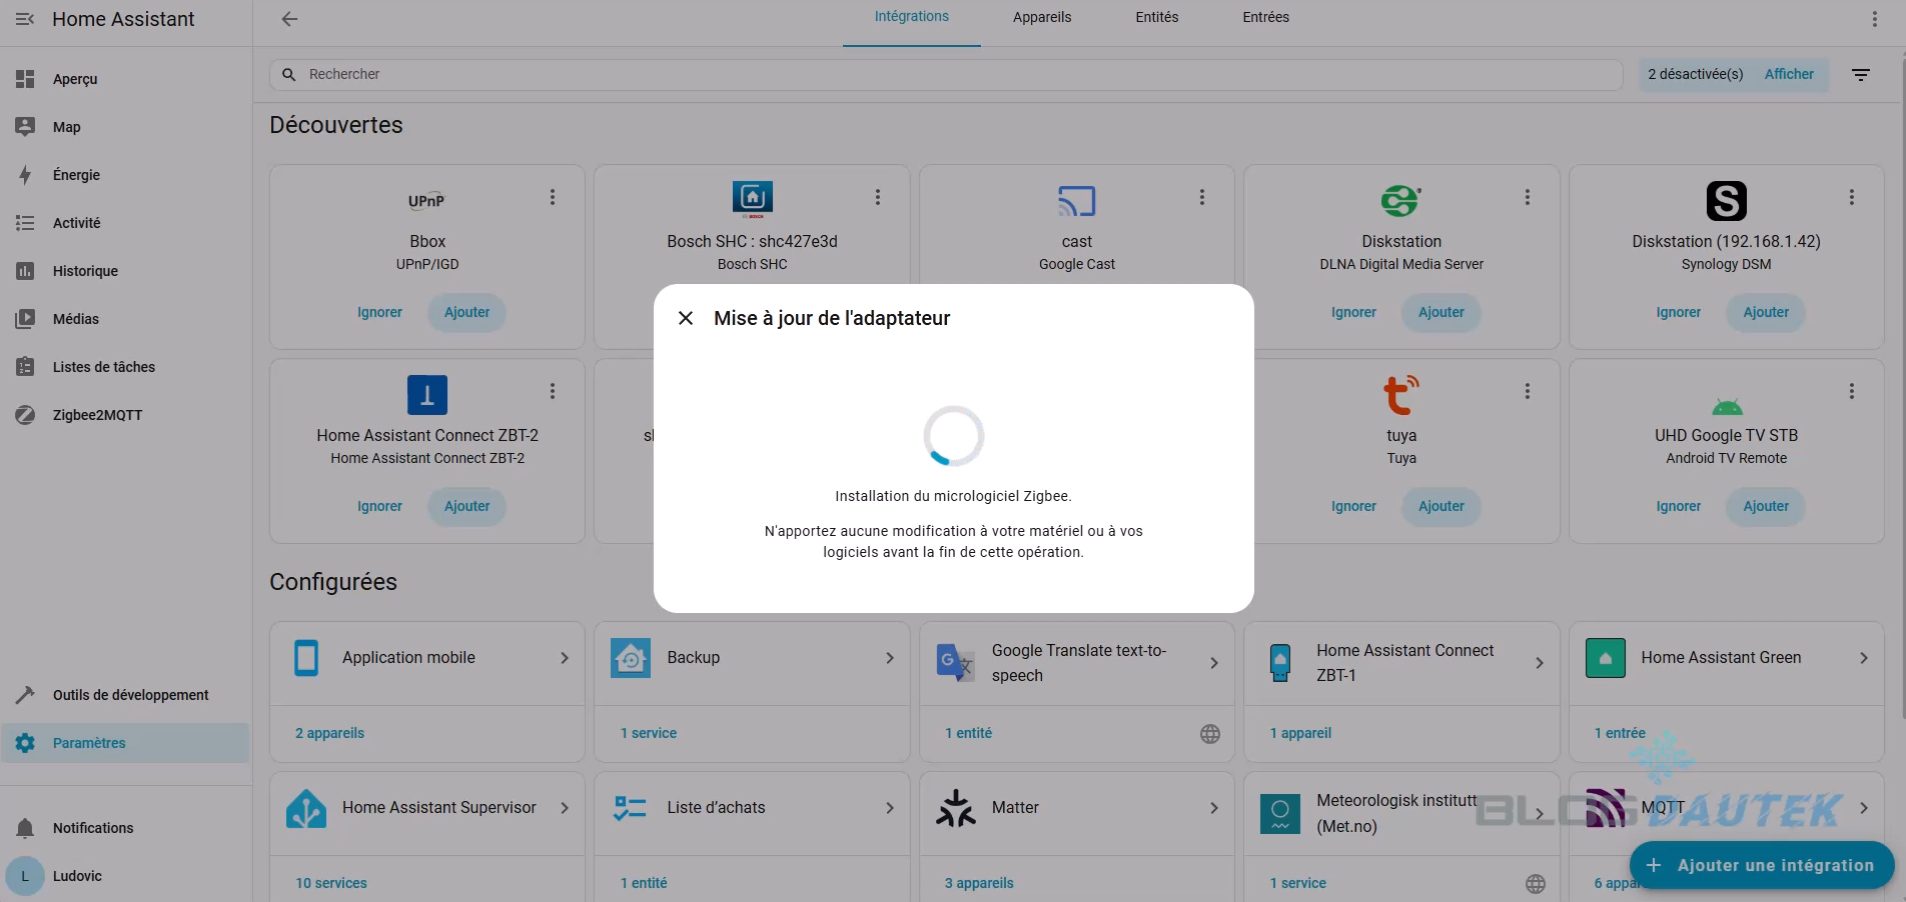Open Bbox card three-dot menu
This screenshot has width=1906, height=902.
pos(552,198)
